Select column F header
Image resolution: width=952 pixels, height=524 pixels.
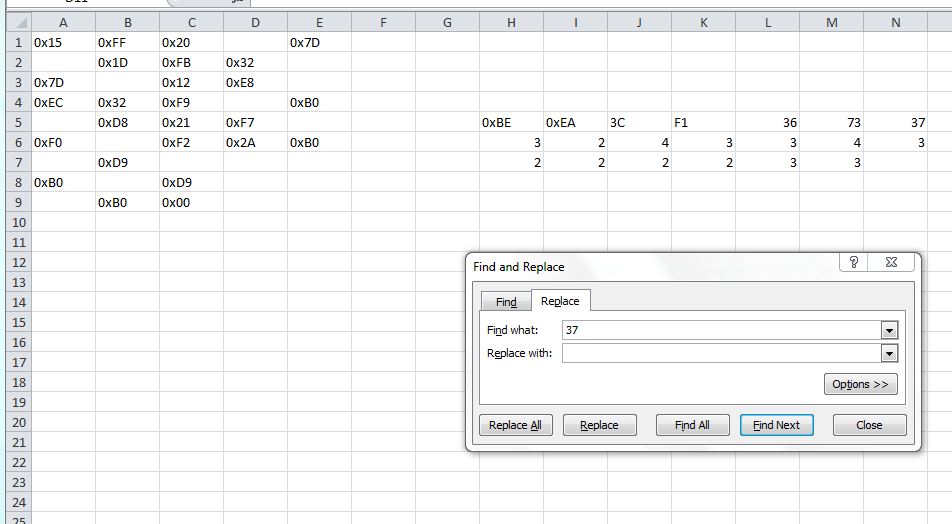(x=383, y=22)
